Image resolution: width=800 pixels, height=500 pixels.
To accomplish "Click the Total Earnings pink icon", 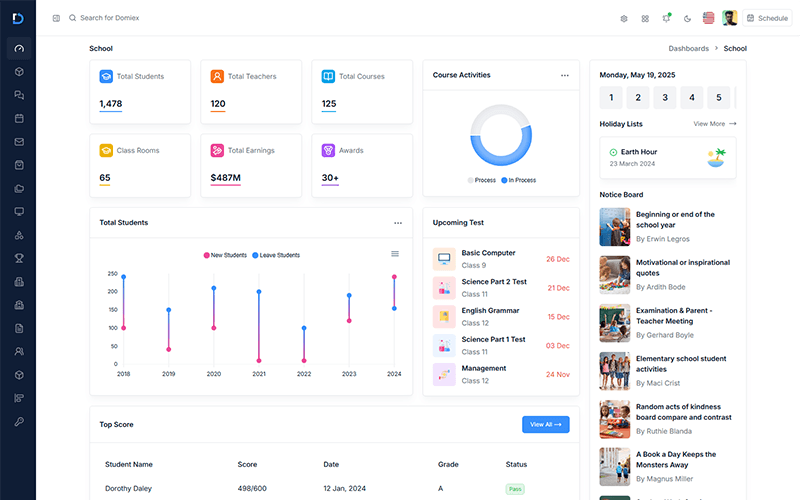I will tap(217, 150).
